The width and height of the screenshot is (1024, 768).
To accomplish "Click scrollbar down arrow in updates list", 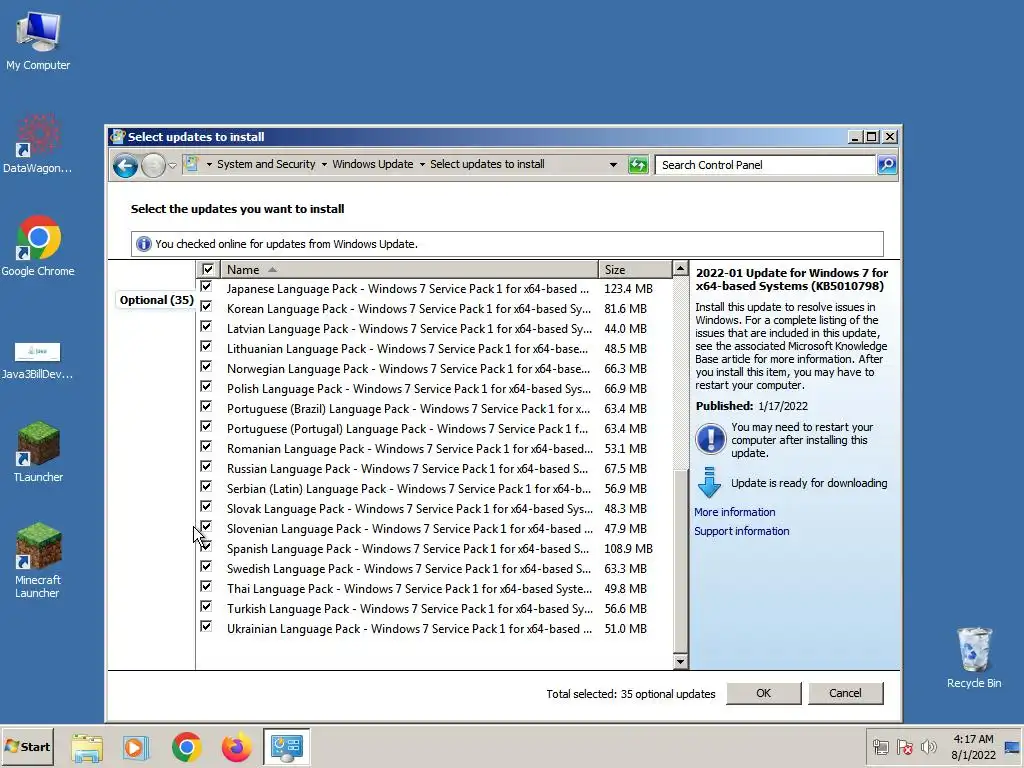I will click(x=680, y=662).
